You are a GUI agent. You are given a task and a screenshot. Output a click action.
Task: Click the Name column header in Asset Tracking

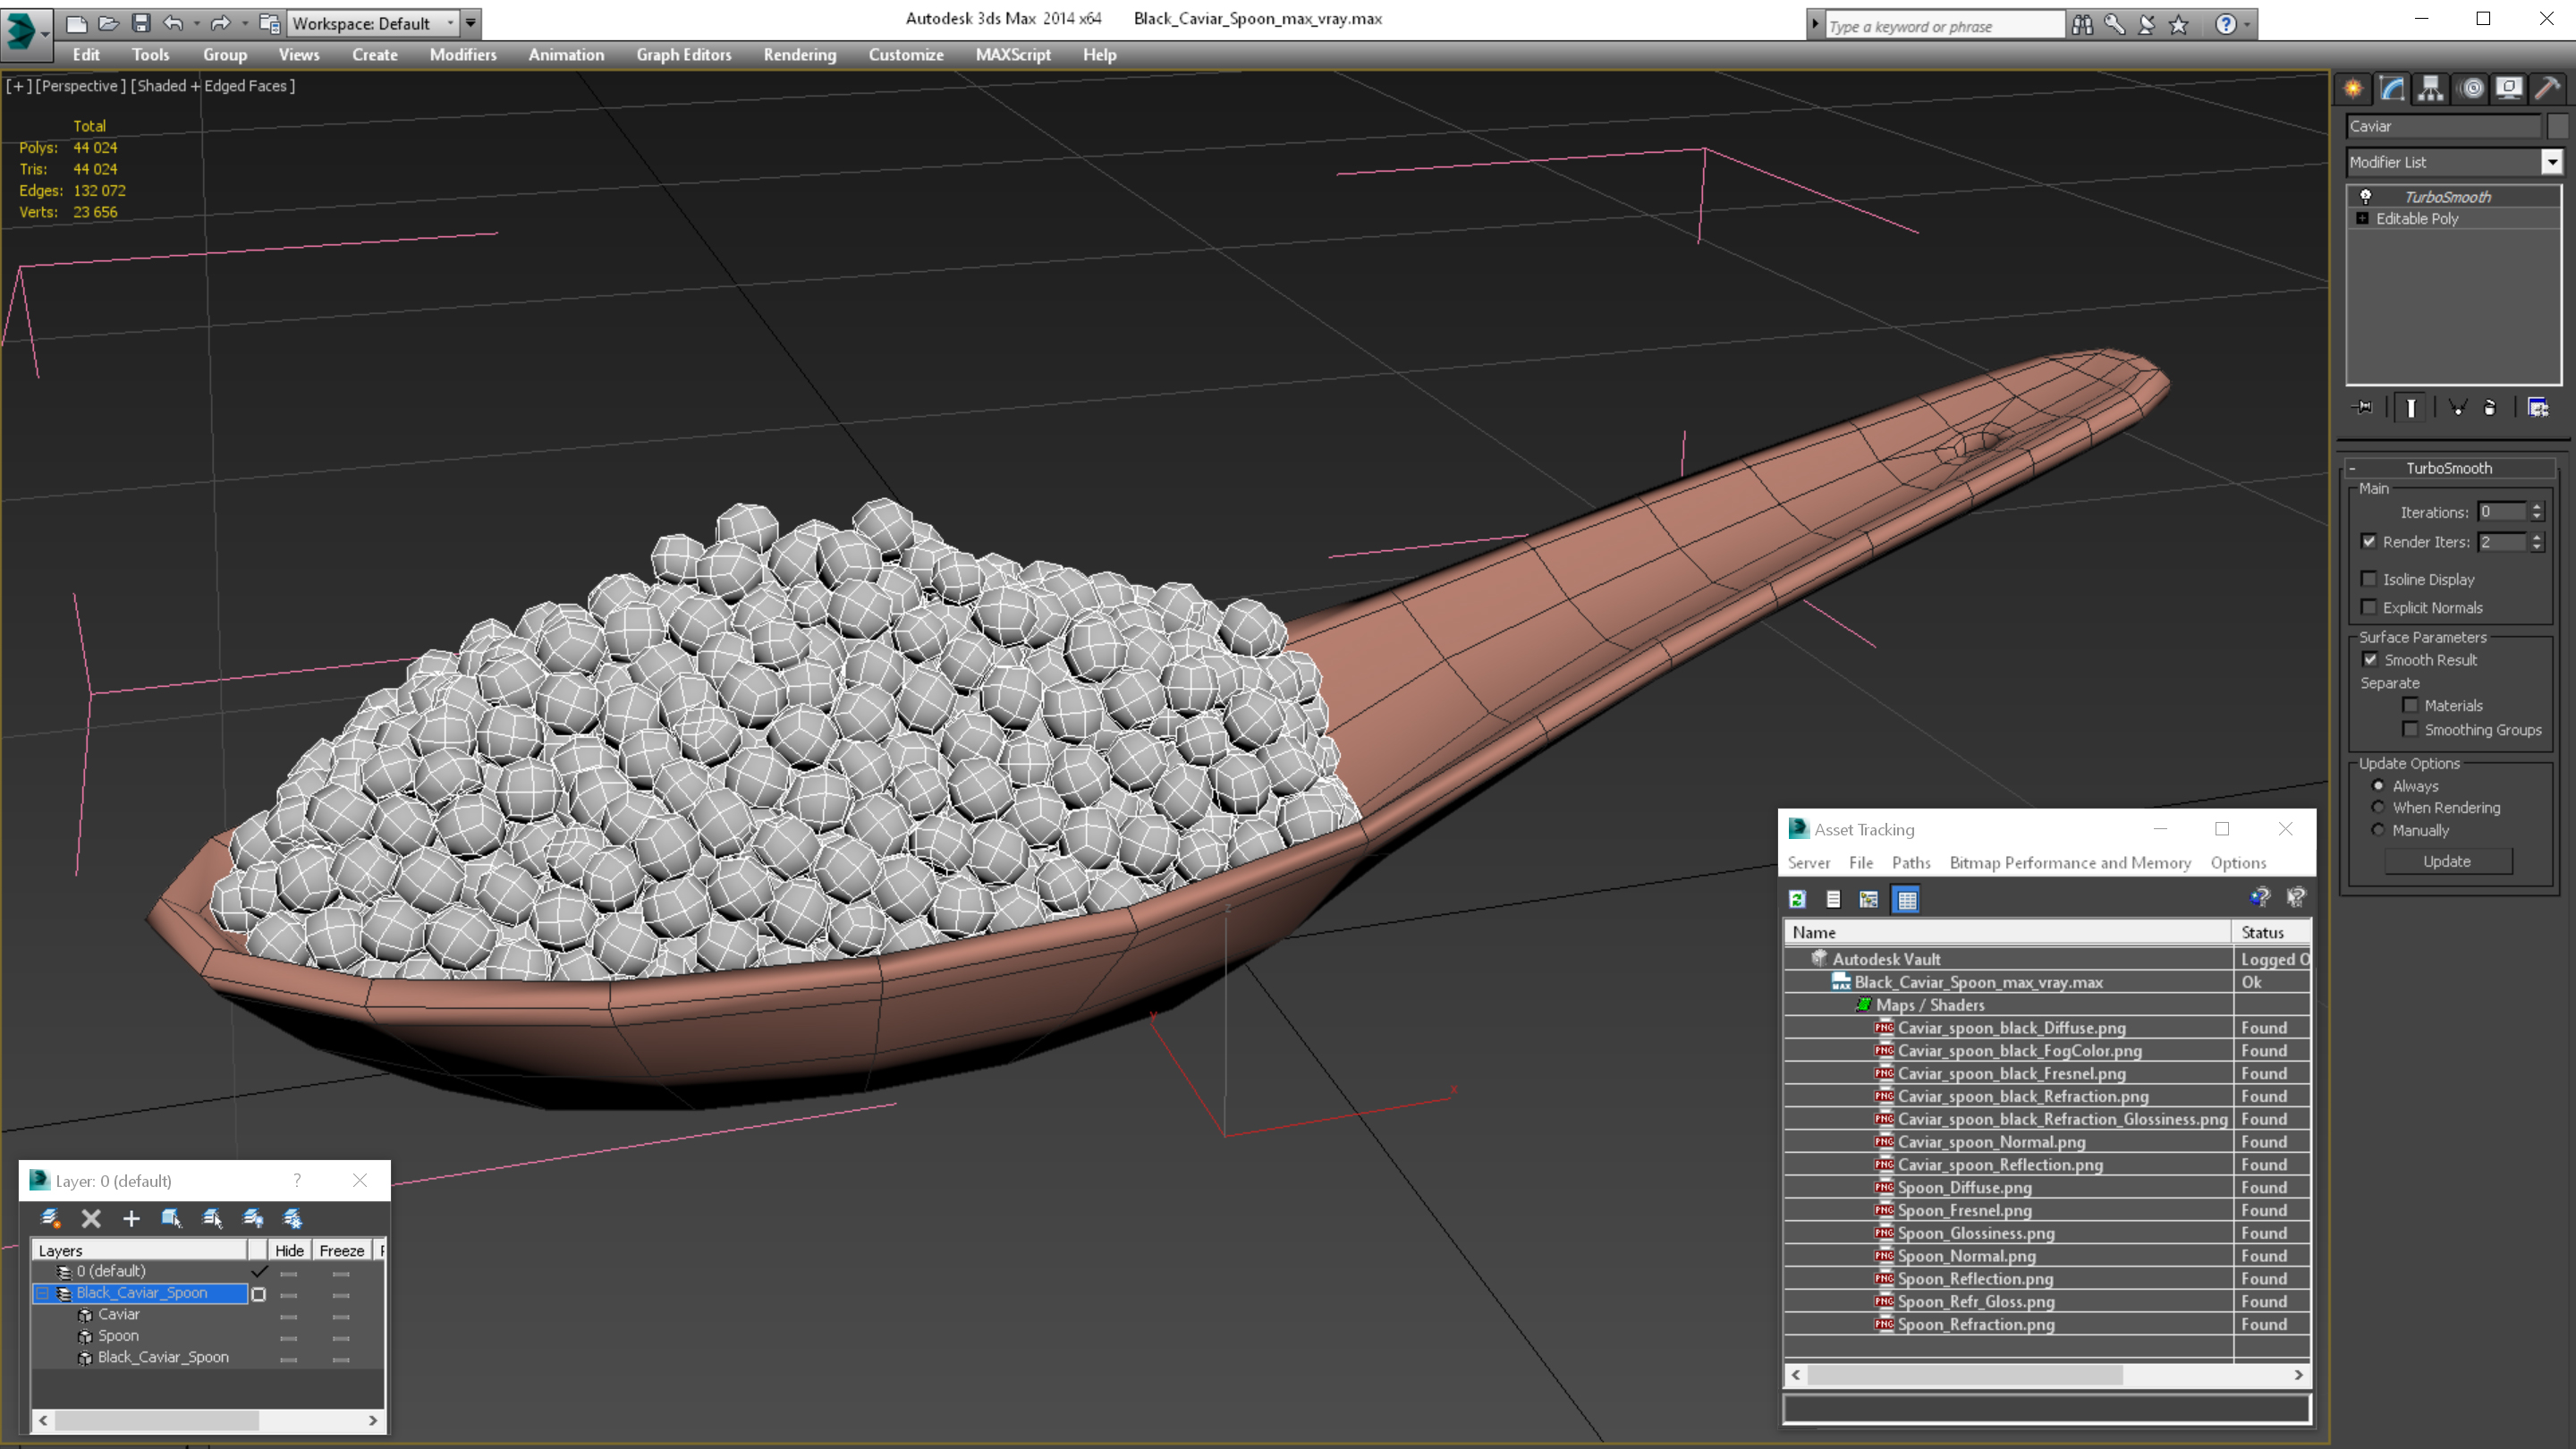[x=2008, y=932]
